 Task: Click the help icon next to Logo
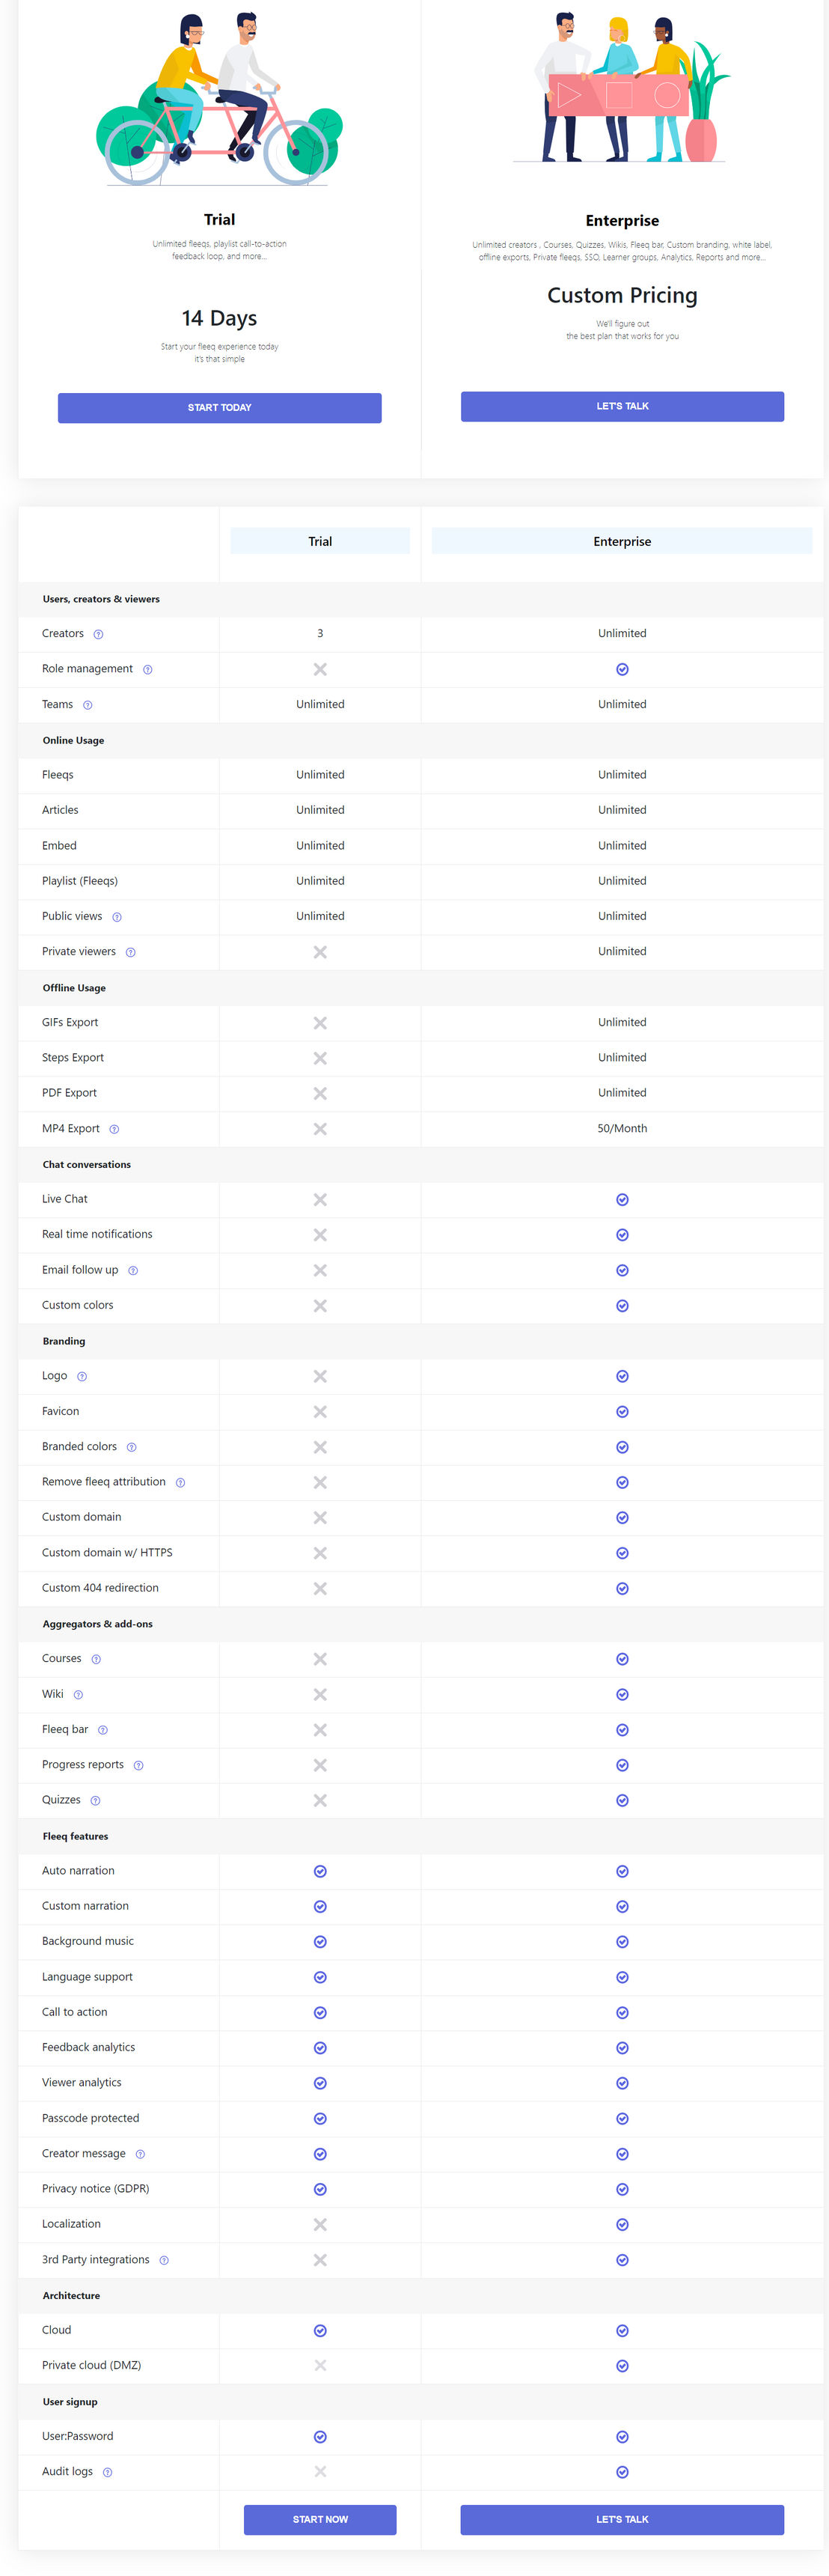pos(82,1376)
